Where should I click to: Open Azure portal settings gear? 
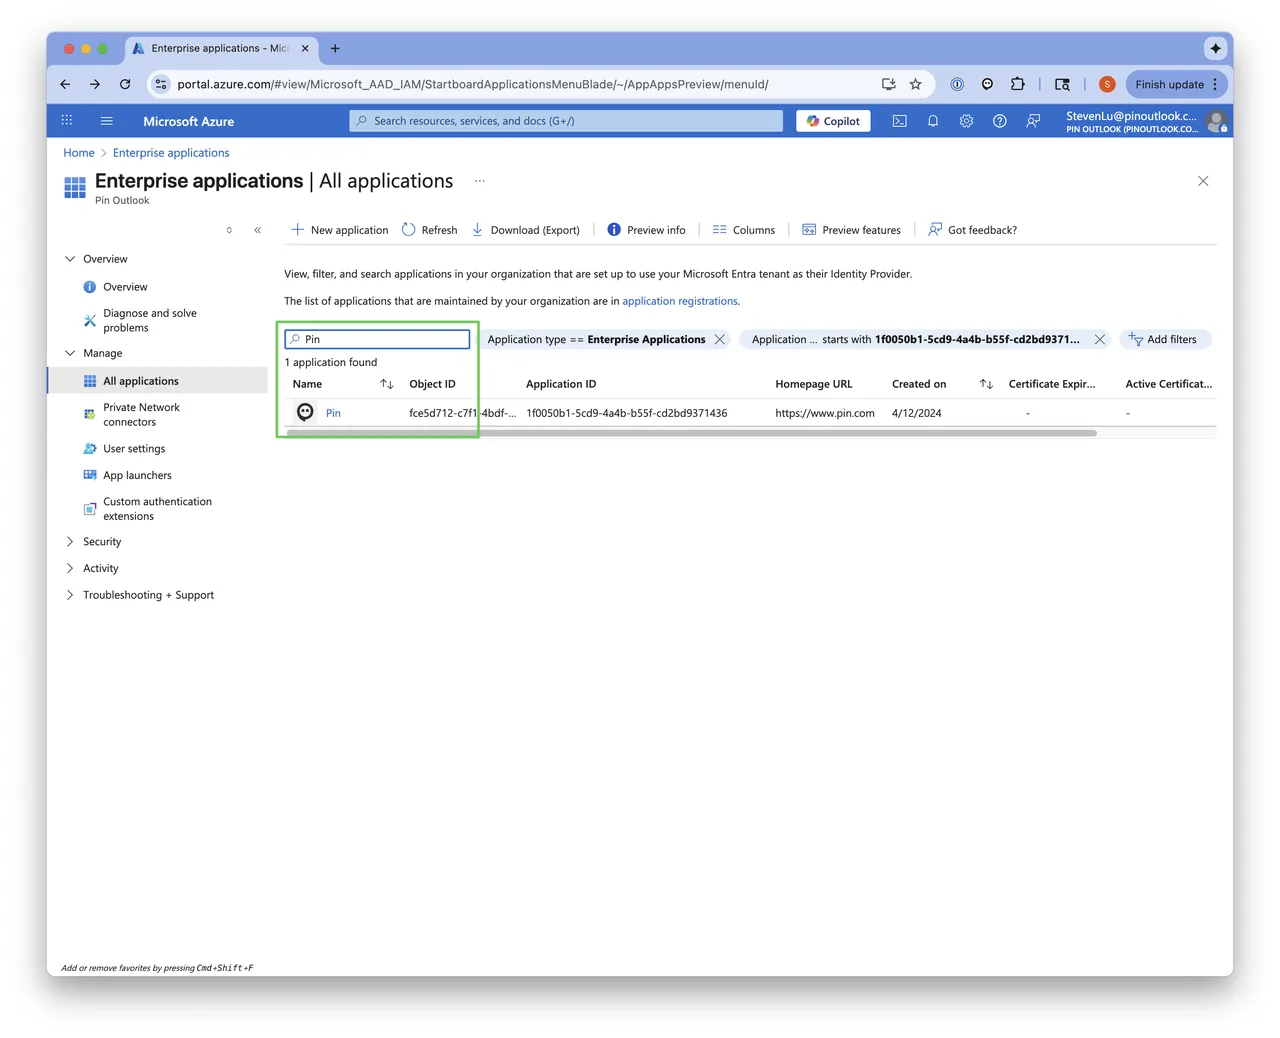[966, 121]
